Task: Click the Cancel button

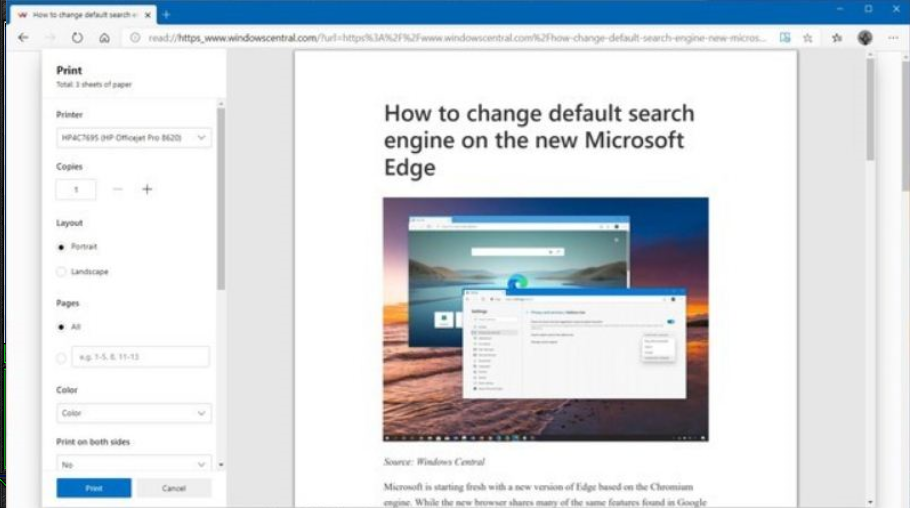Action: pyautogui.click(x=174, y=488)
